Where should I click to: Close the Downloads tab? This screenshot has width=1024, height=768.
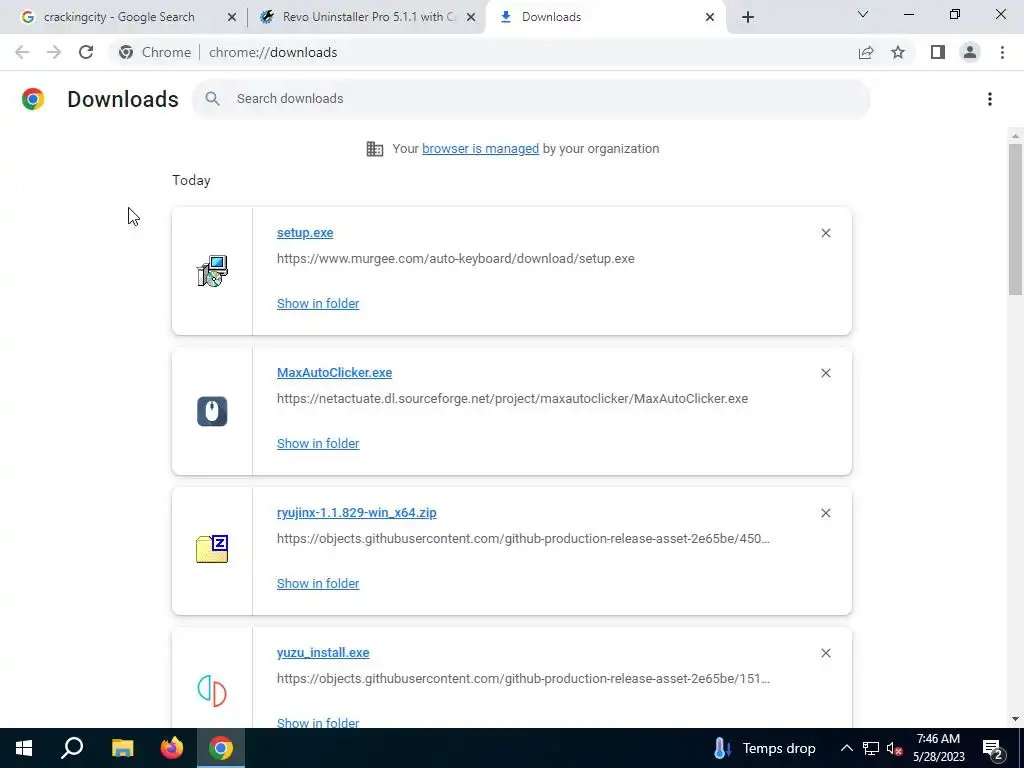coord(710,17)
